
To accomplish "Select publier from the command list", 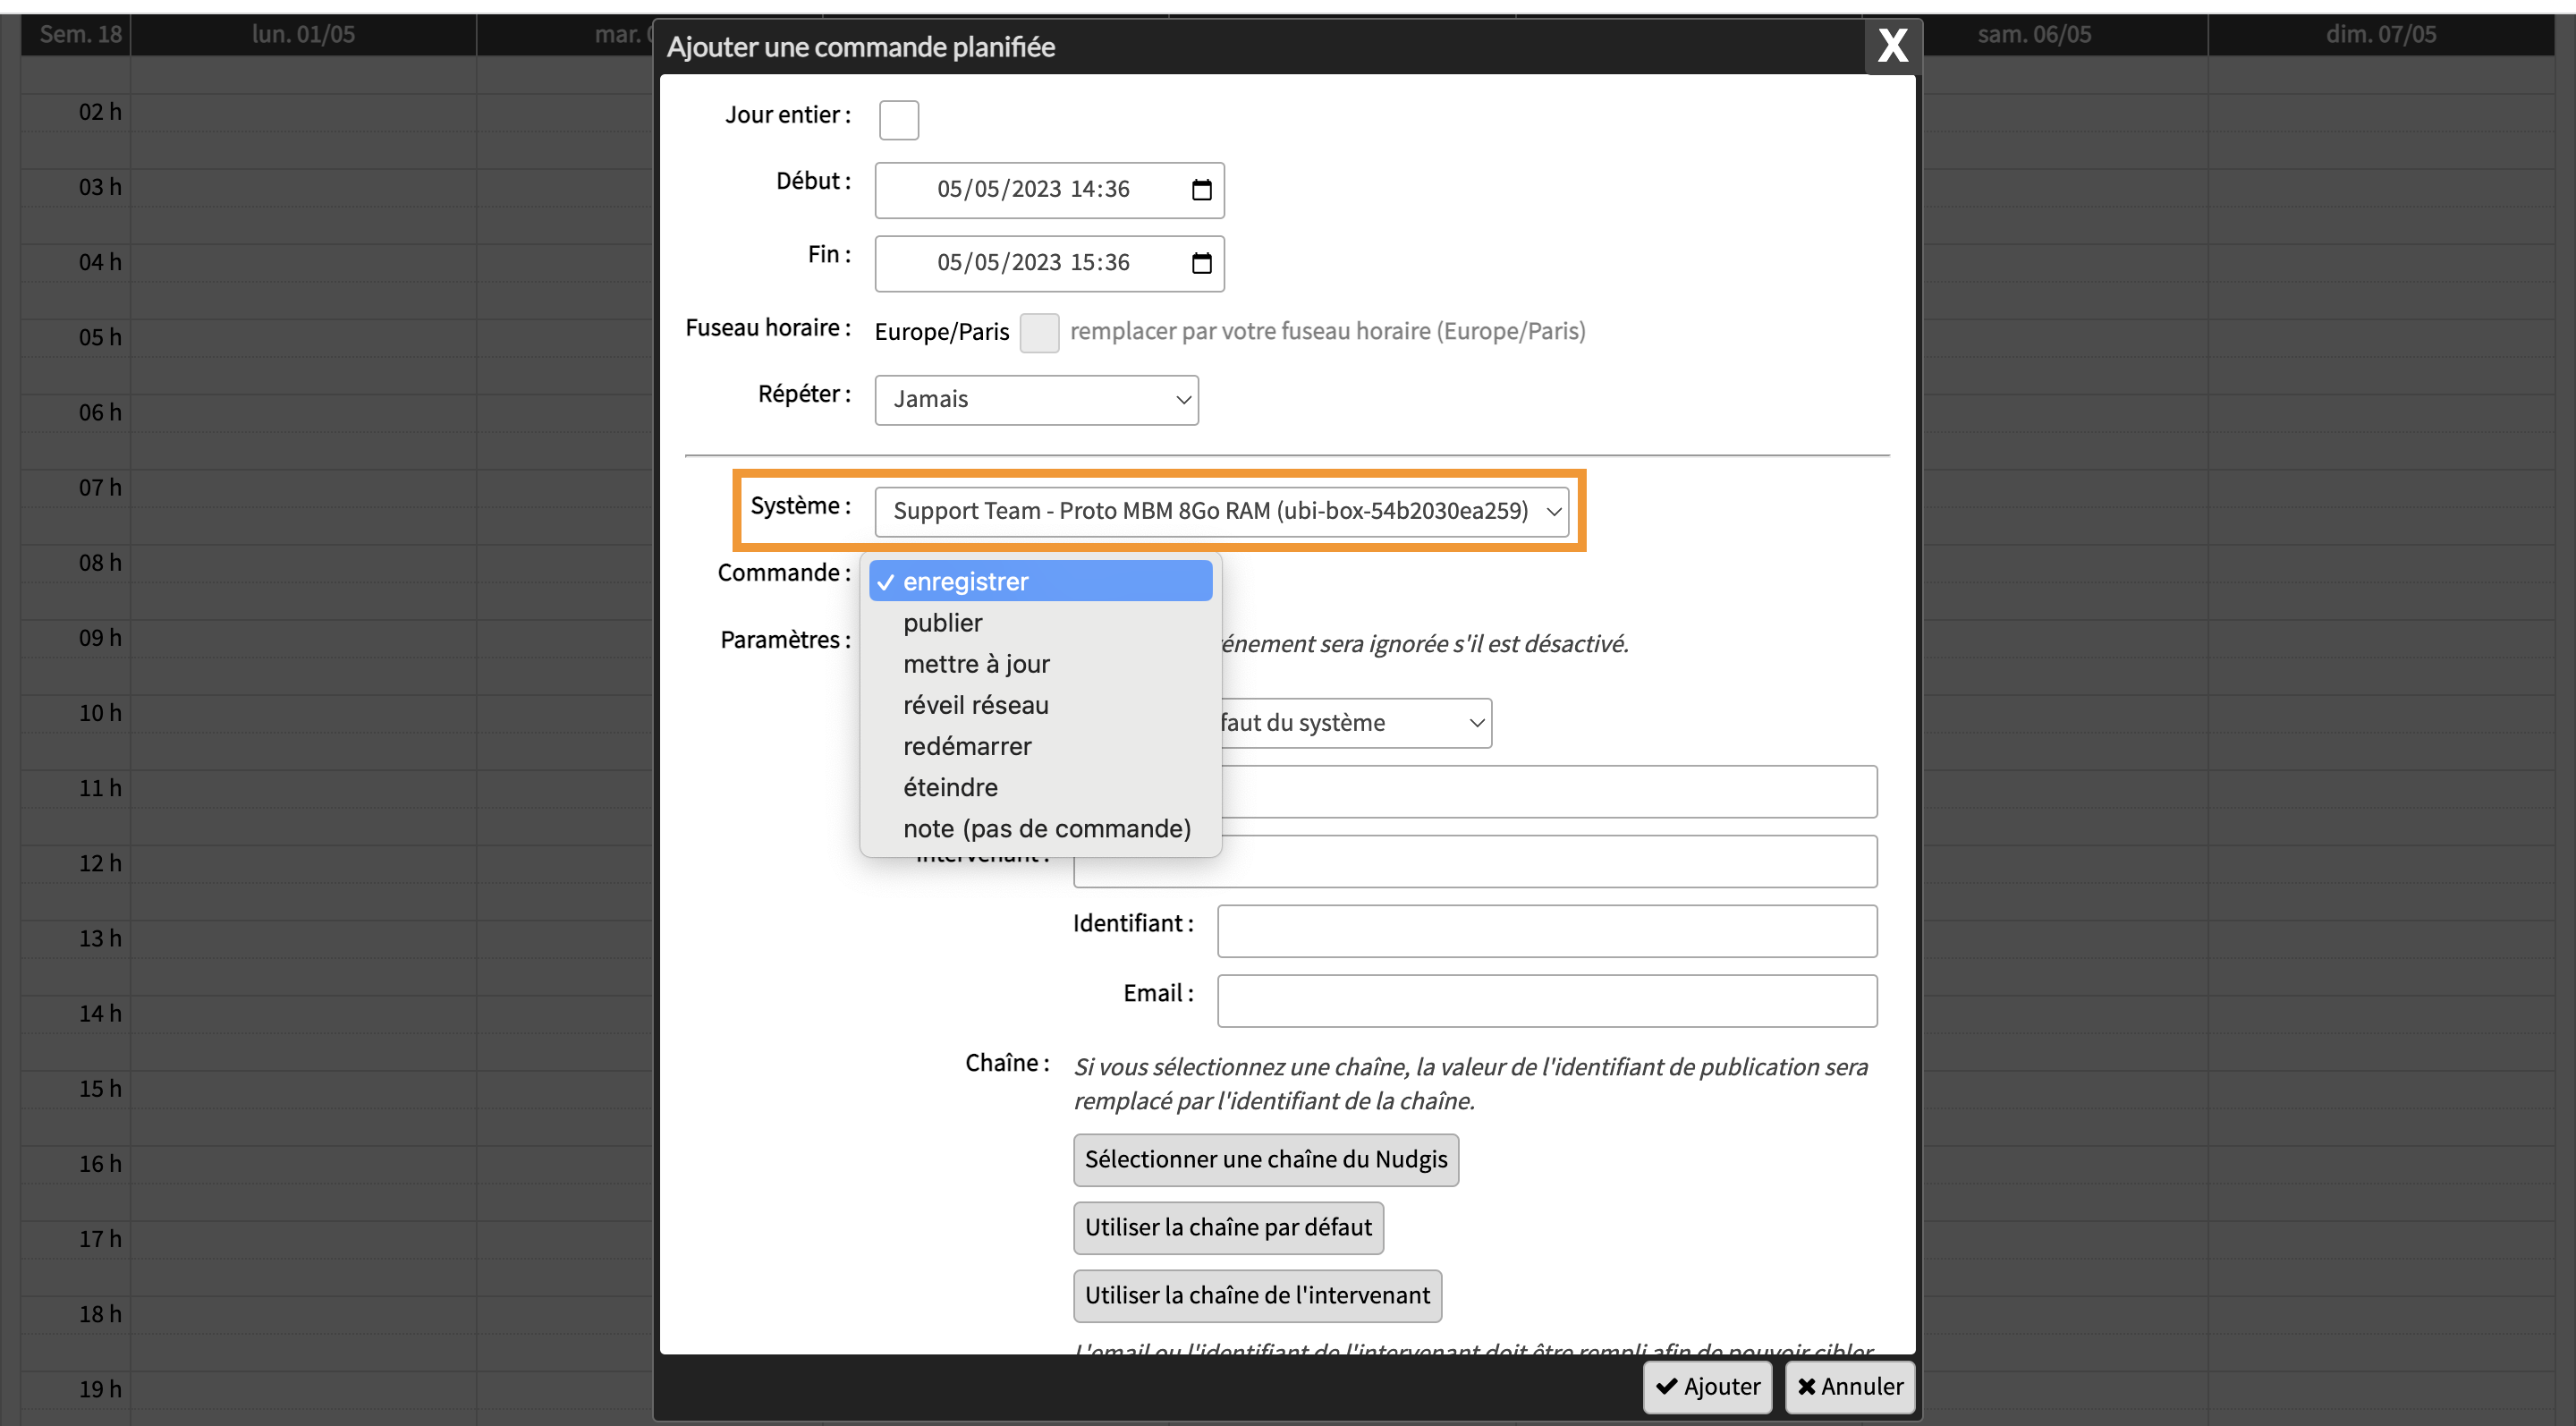I will coord(942,623).
